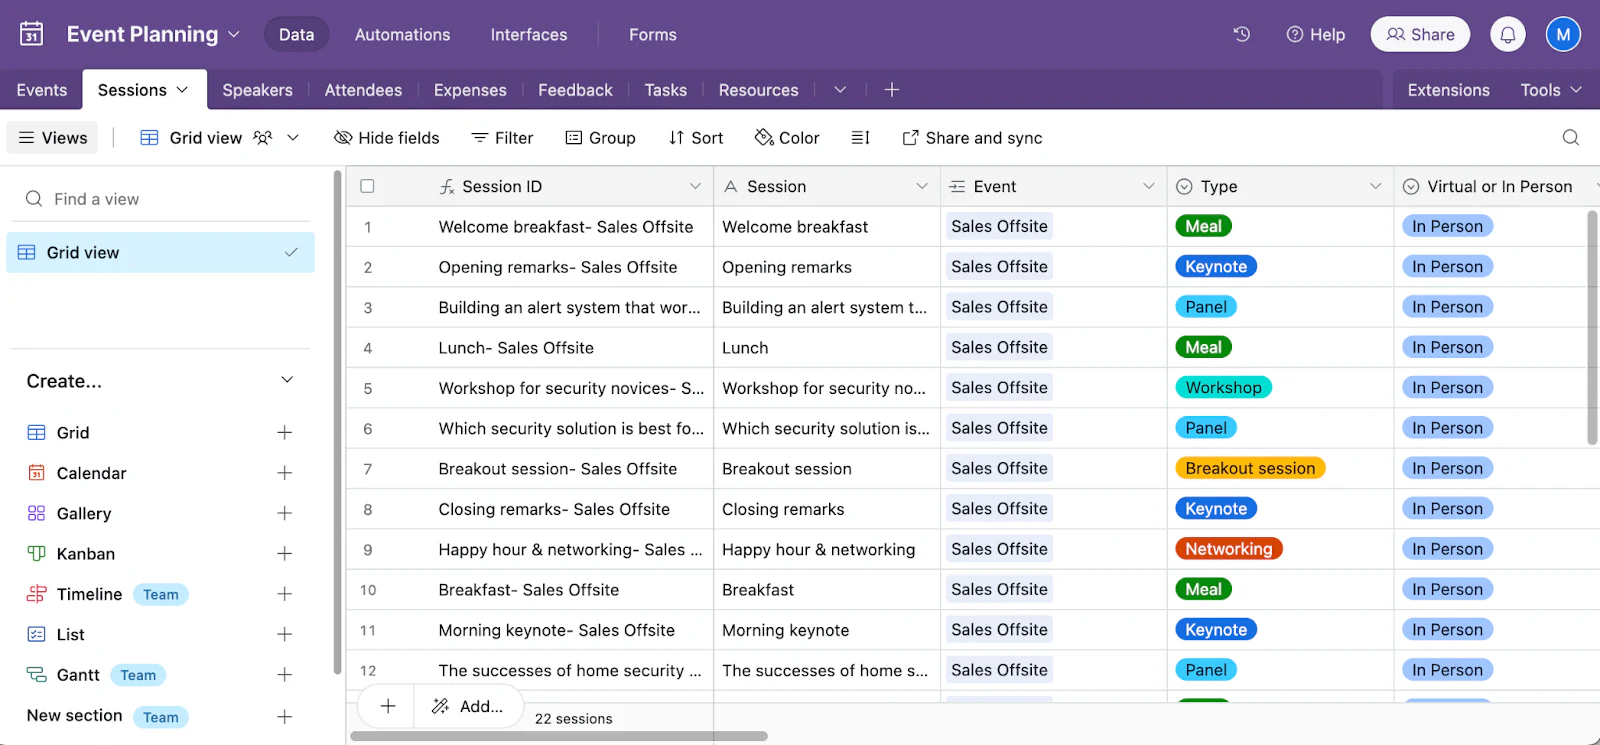Viewport: 1600px width, 745px height.
Task: Open Share and sync
Action: coord(972,138)
